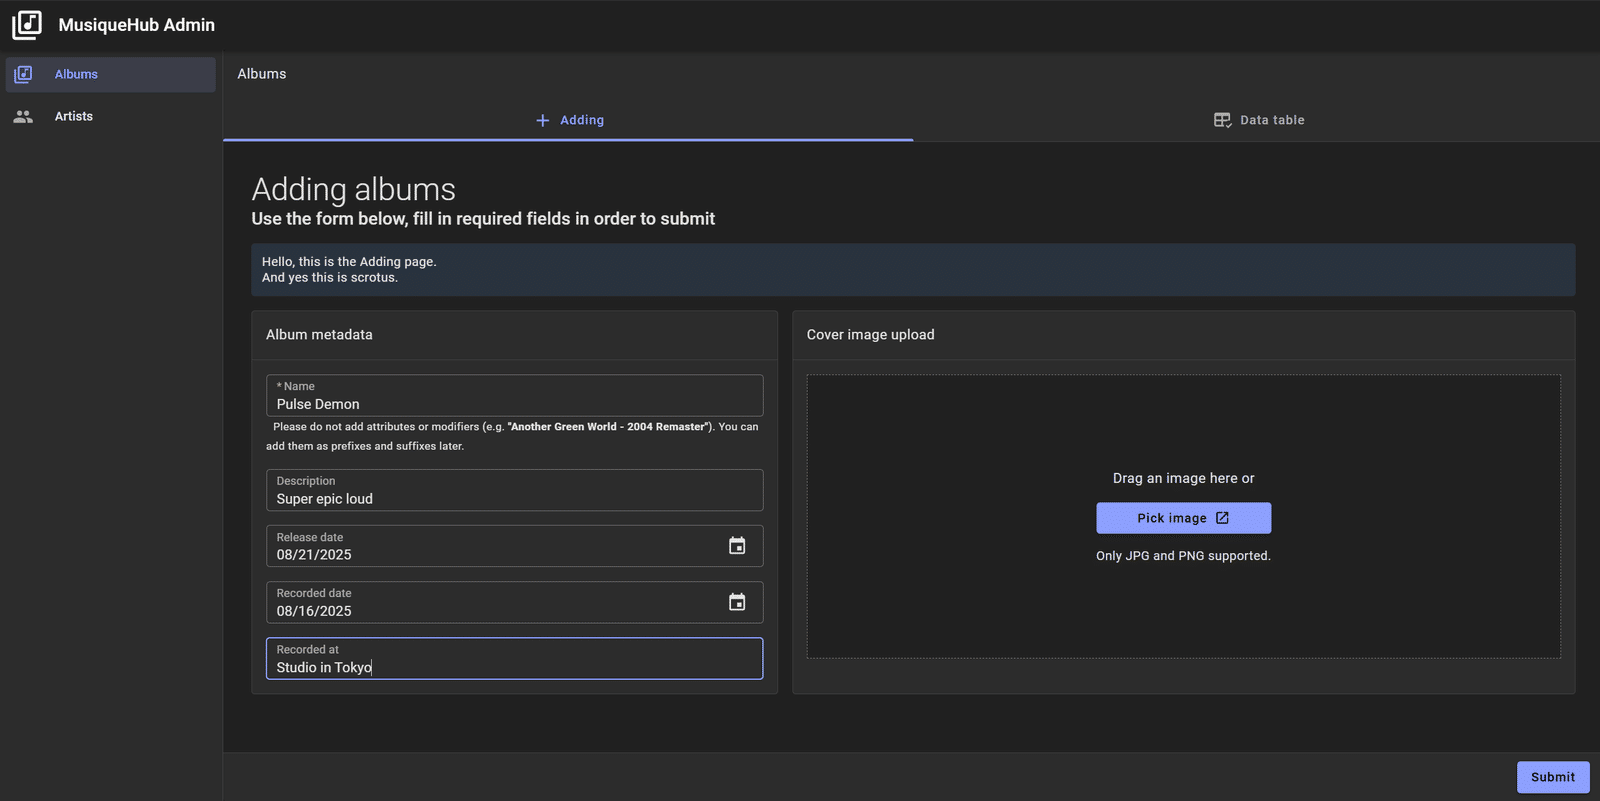The image size is (1600, 801).
Task: Click 'Only JPG and PNG supported.' text
Action: tap(1183, 556)
